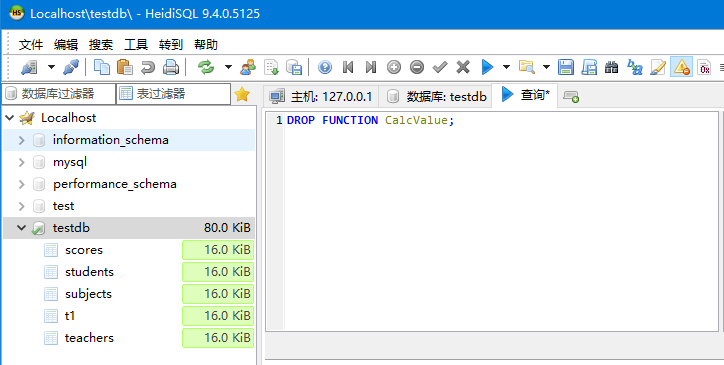This screenshot has height=365, width=724.
Task: Click the Print icon in toolbar
Action: coord(171,67)
